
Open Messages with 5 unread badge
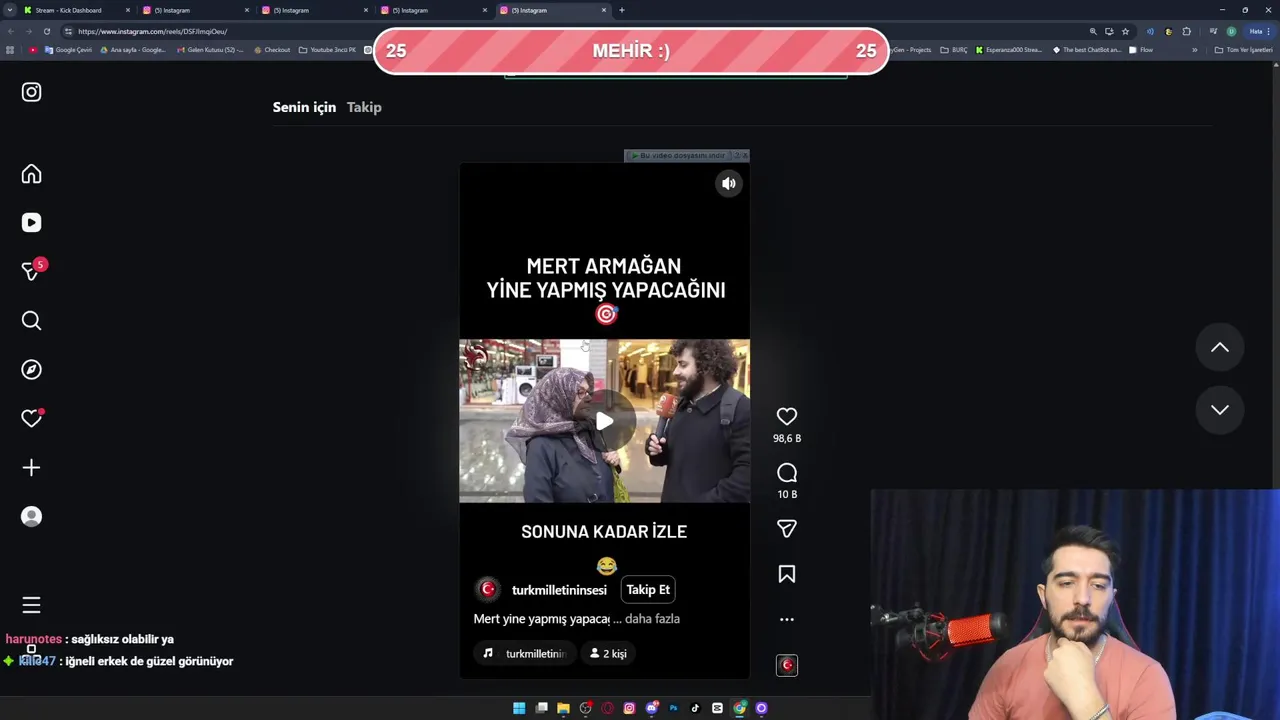(32, 271)
